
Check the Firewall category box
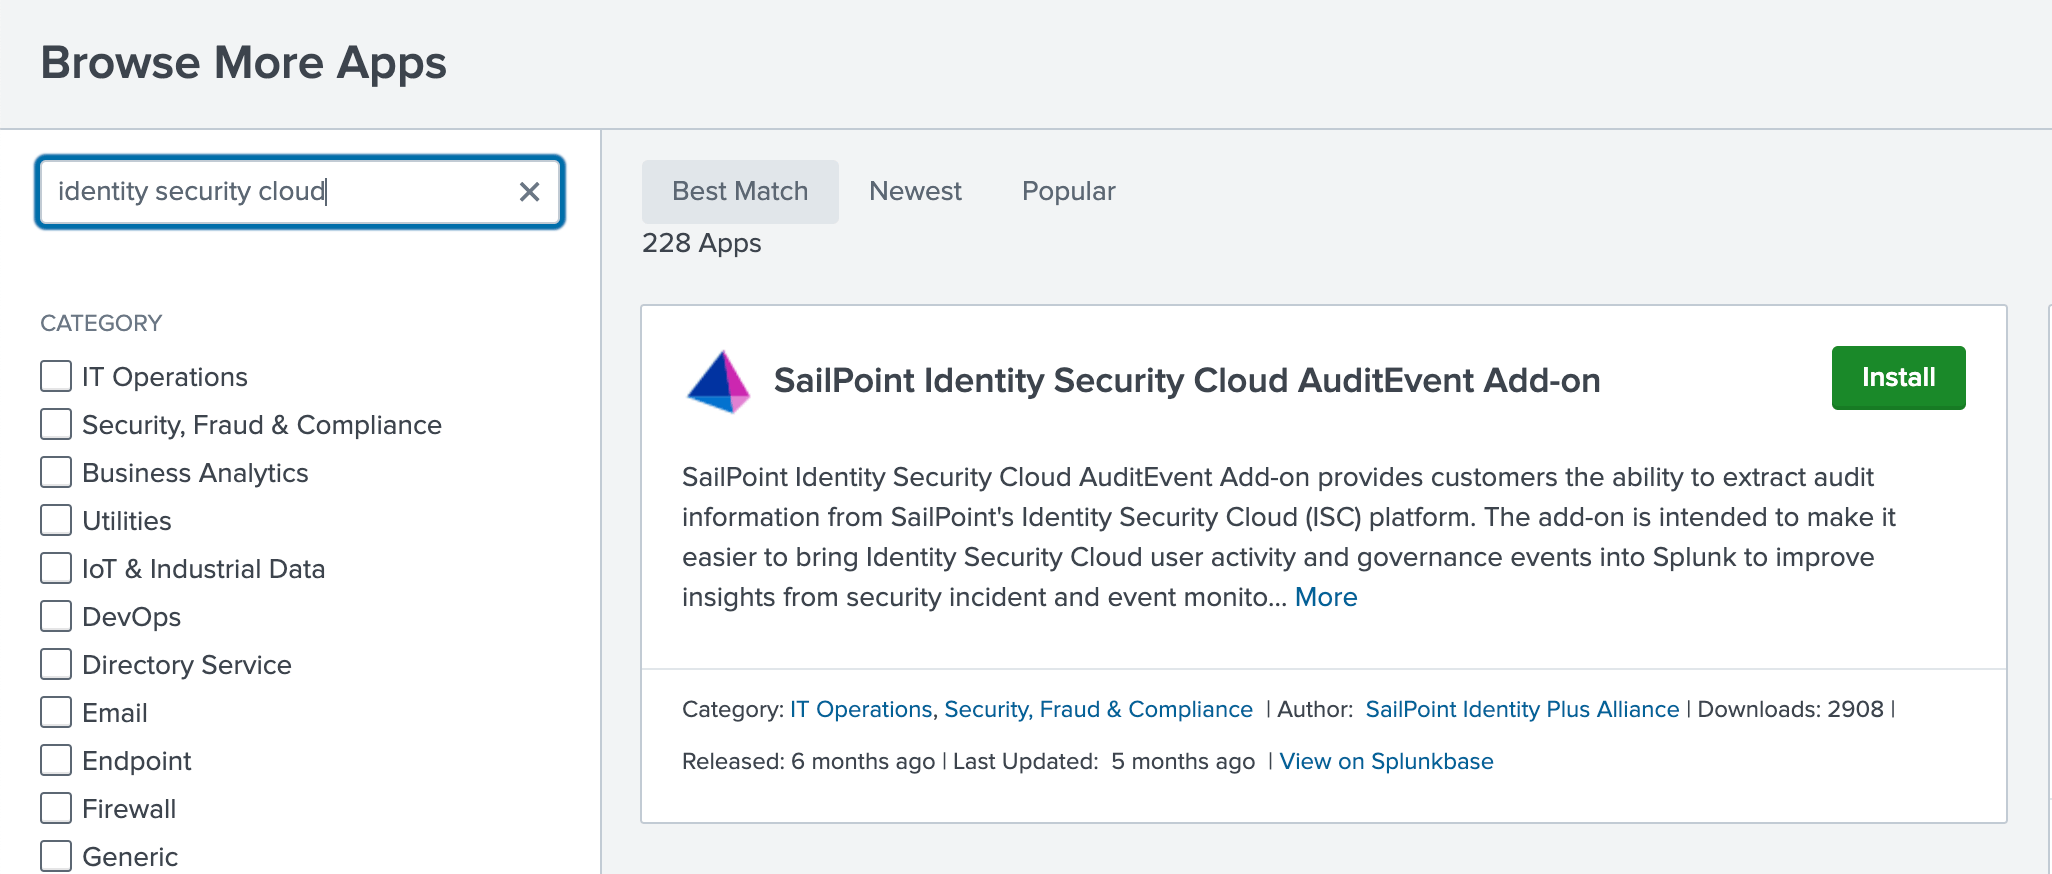tap(56, 809)
